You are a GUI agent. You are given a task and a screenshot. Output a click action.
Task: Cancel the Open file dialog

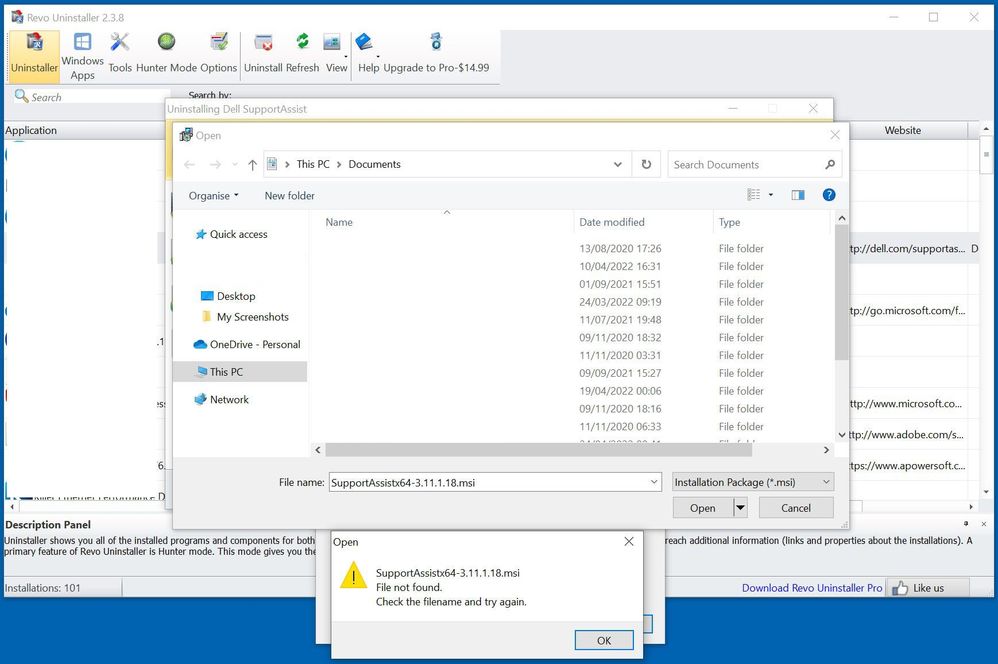tap(796, 507)
